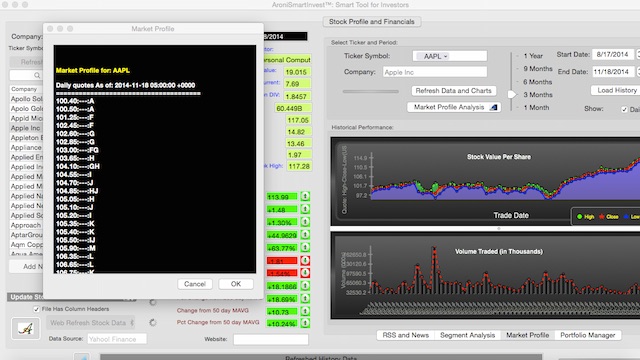Click the up-arrow icon beside +10.73
The width and height of the screenshot is (640, 360).
tap(305, 311)
